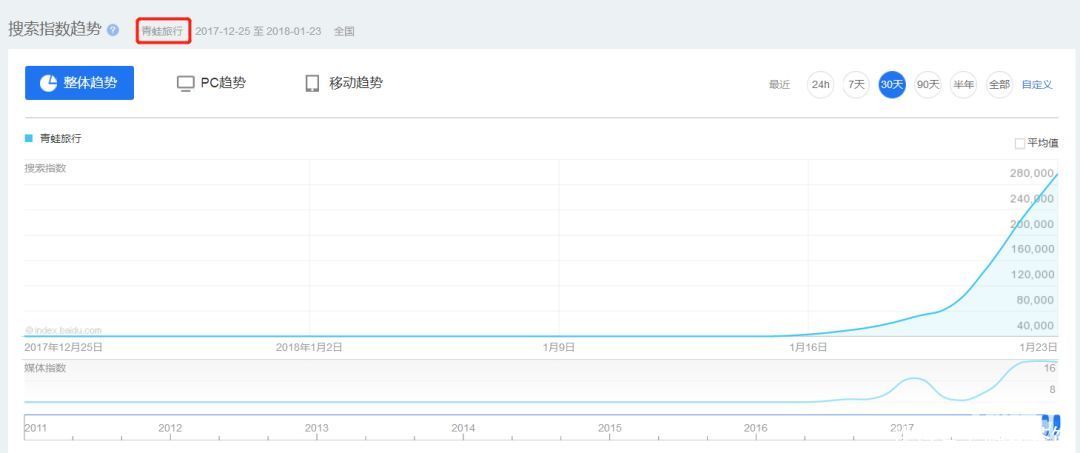This screenshot has width=1080, height=453.
Task: Select the 全部 time range
Action: tap(999, 85)
